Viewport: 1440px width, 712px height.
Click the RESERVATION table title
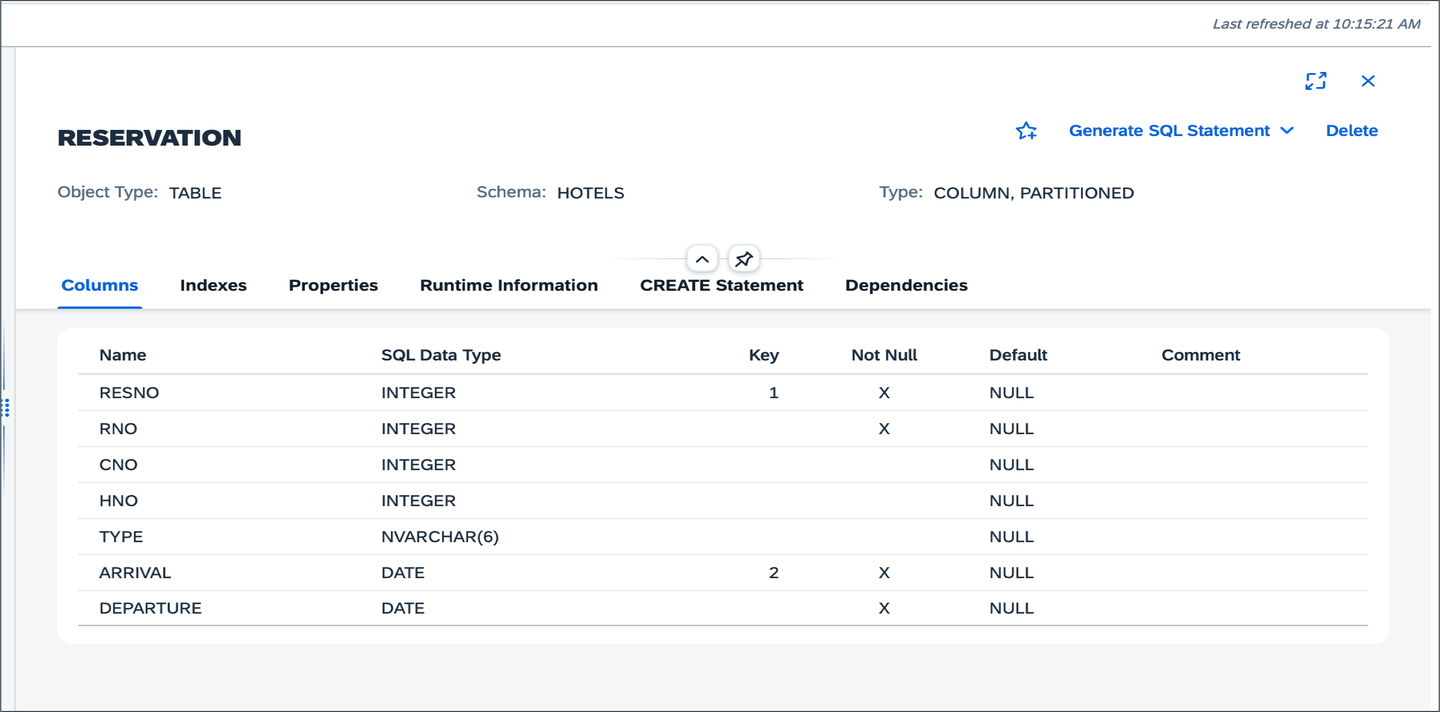[x=149, y=138]
